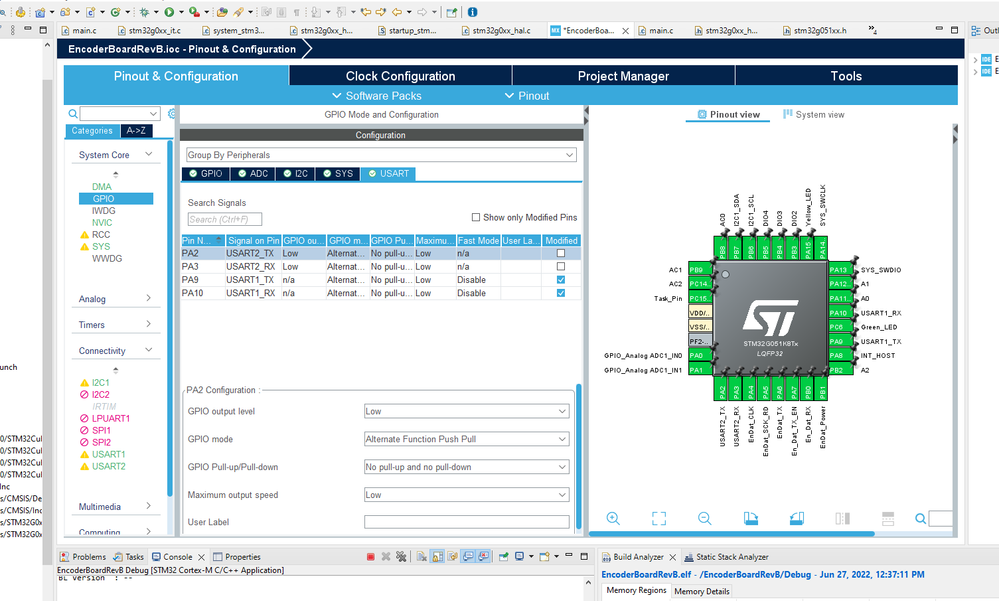Click the PA10 pin on the chip

pyautogui.click(x=840, y=313)
